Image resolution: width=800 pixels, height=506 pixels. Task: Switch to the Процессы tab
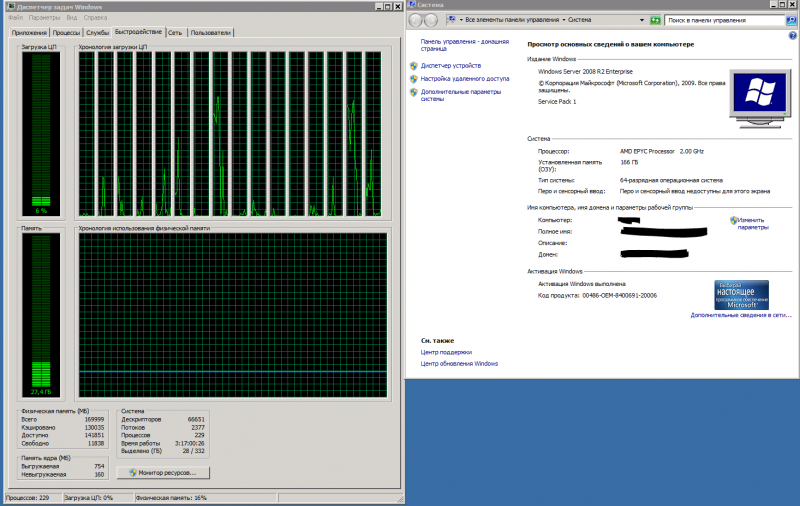(66, 33)
